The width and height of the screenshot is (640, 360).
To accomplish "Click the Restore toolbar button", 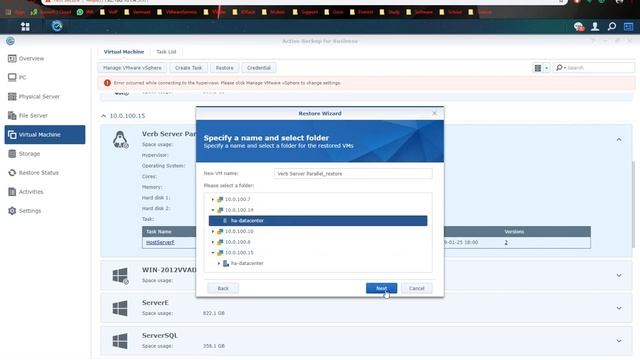I will point(224,68).
